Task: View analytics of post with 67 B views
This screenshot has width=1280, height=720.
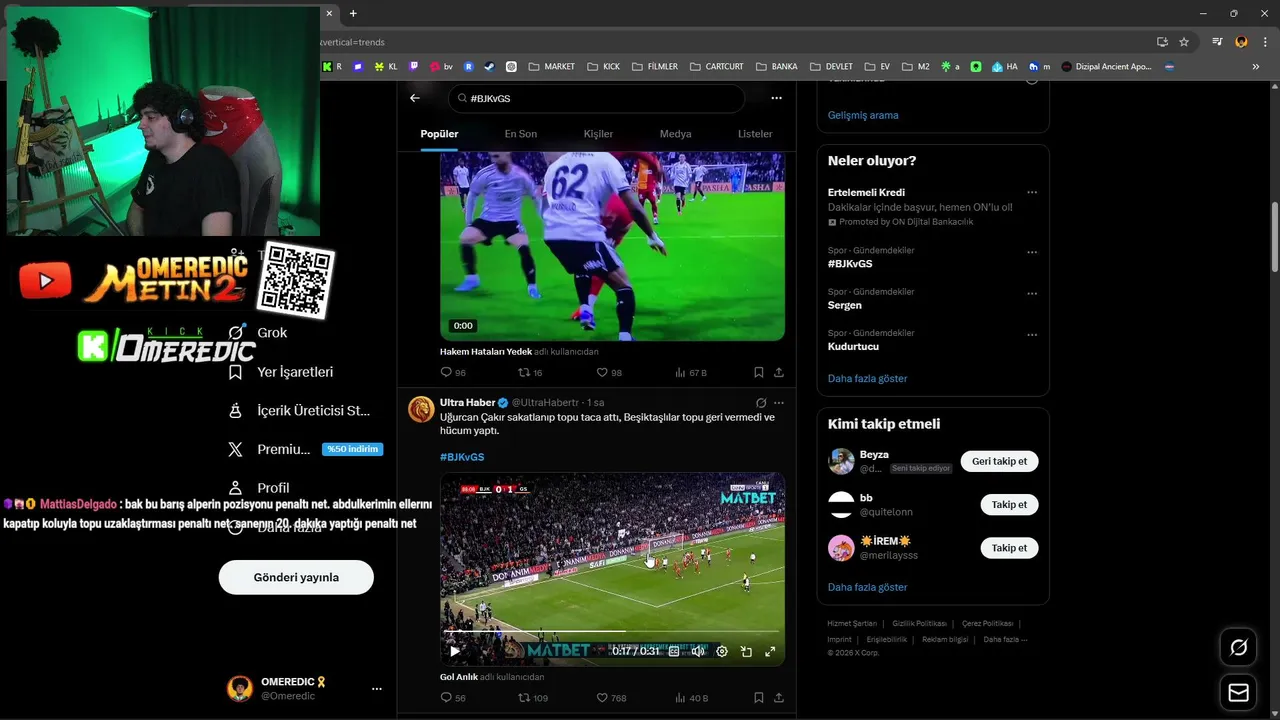Action: 691,372
